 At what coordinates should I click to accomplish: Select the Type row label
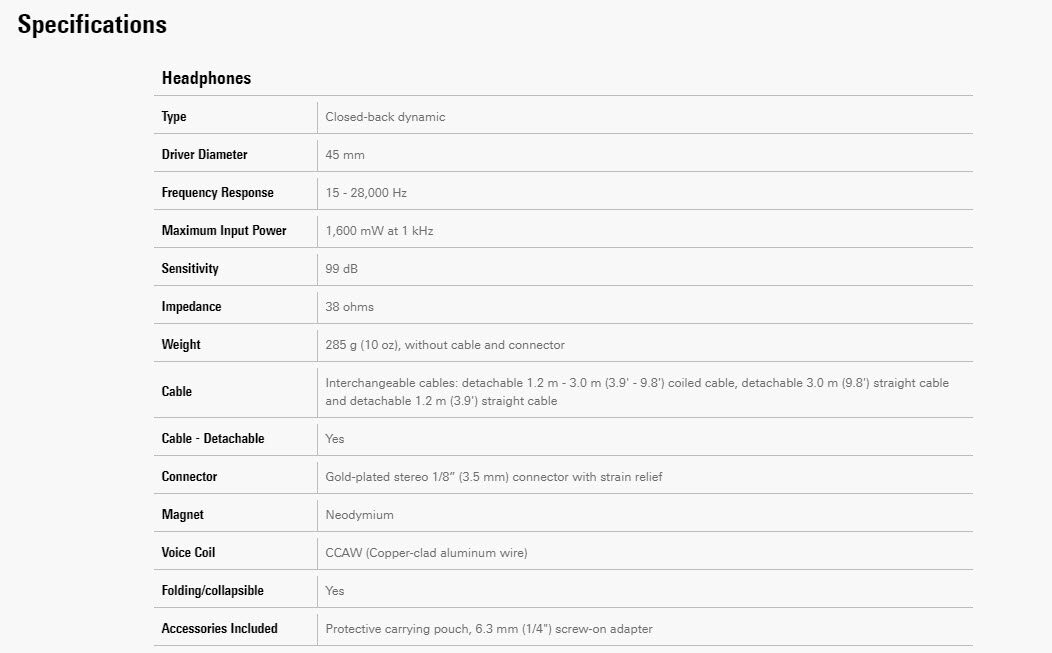click(x=174, y=117)
